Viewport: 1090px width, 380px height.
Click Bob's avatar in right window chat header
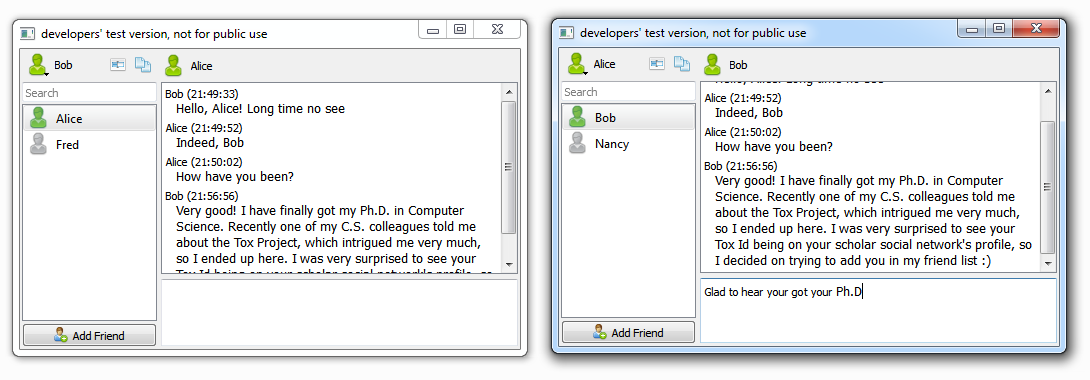(713, 65)
